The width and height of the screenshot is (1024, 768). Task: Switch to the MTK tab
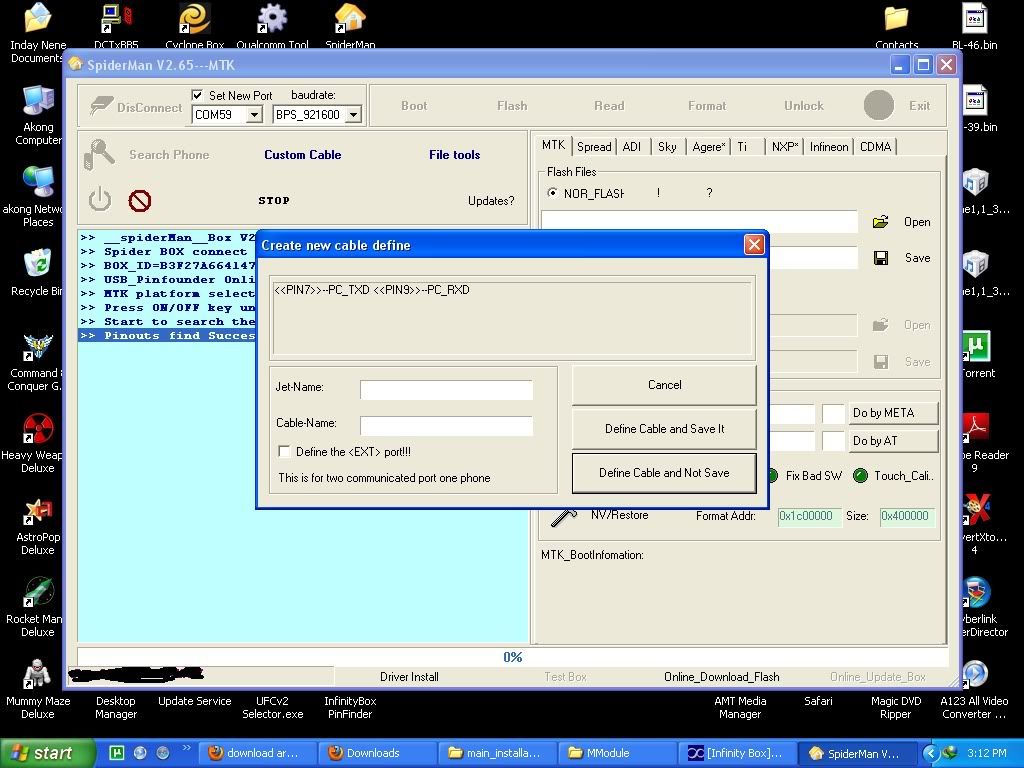553,145
